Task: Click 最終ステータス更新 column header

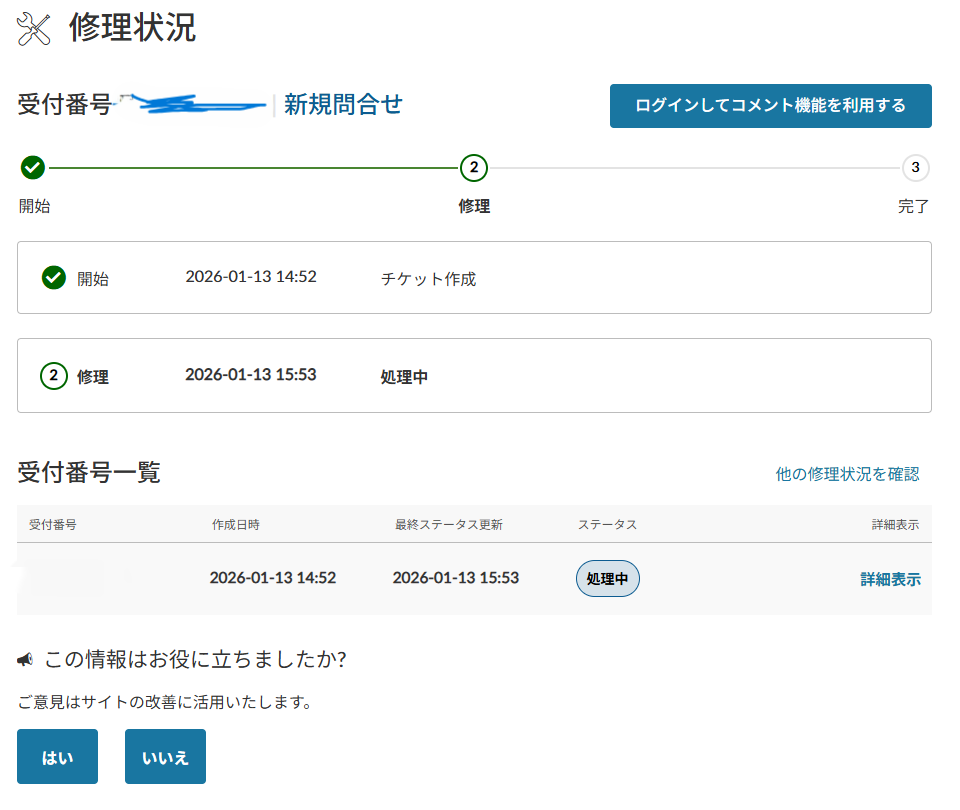Action: [448, 524]
